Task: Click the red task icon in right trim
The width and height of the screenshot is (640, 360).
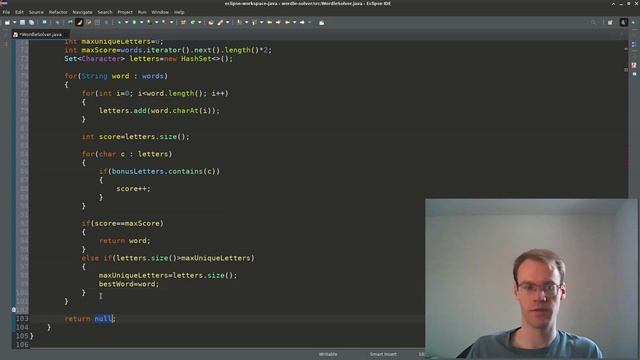Action: 634,65
